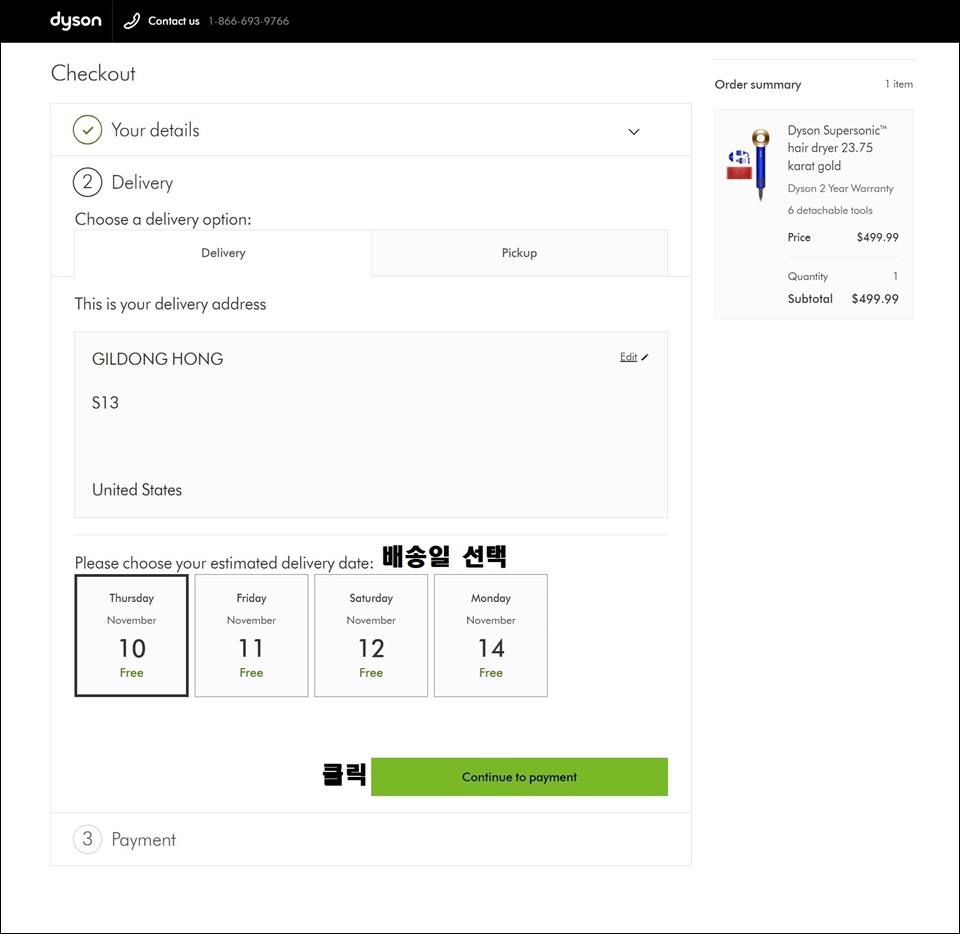Expand the Your details section chevron
This screenshot has height=934, width=960.
pyautogui.click(x=634, y=132)
